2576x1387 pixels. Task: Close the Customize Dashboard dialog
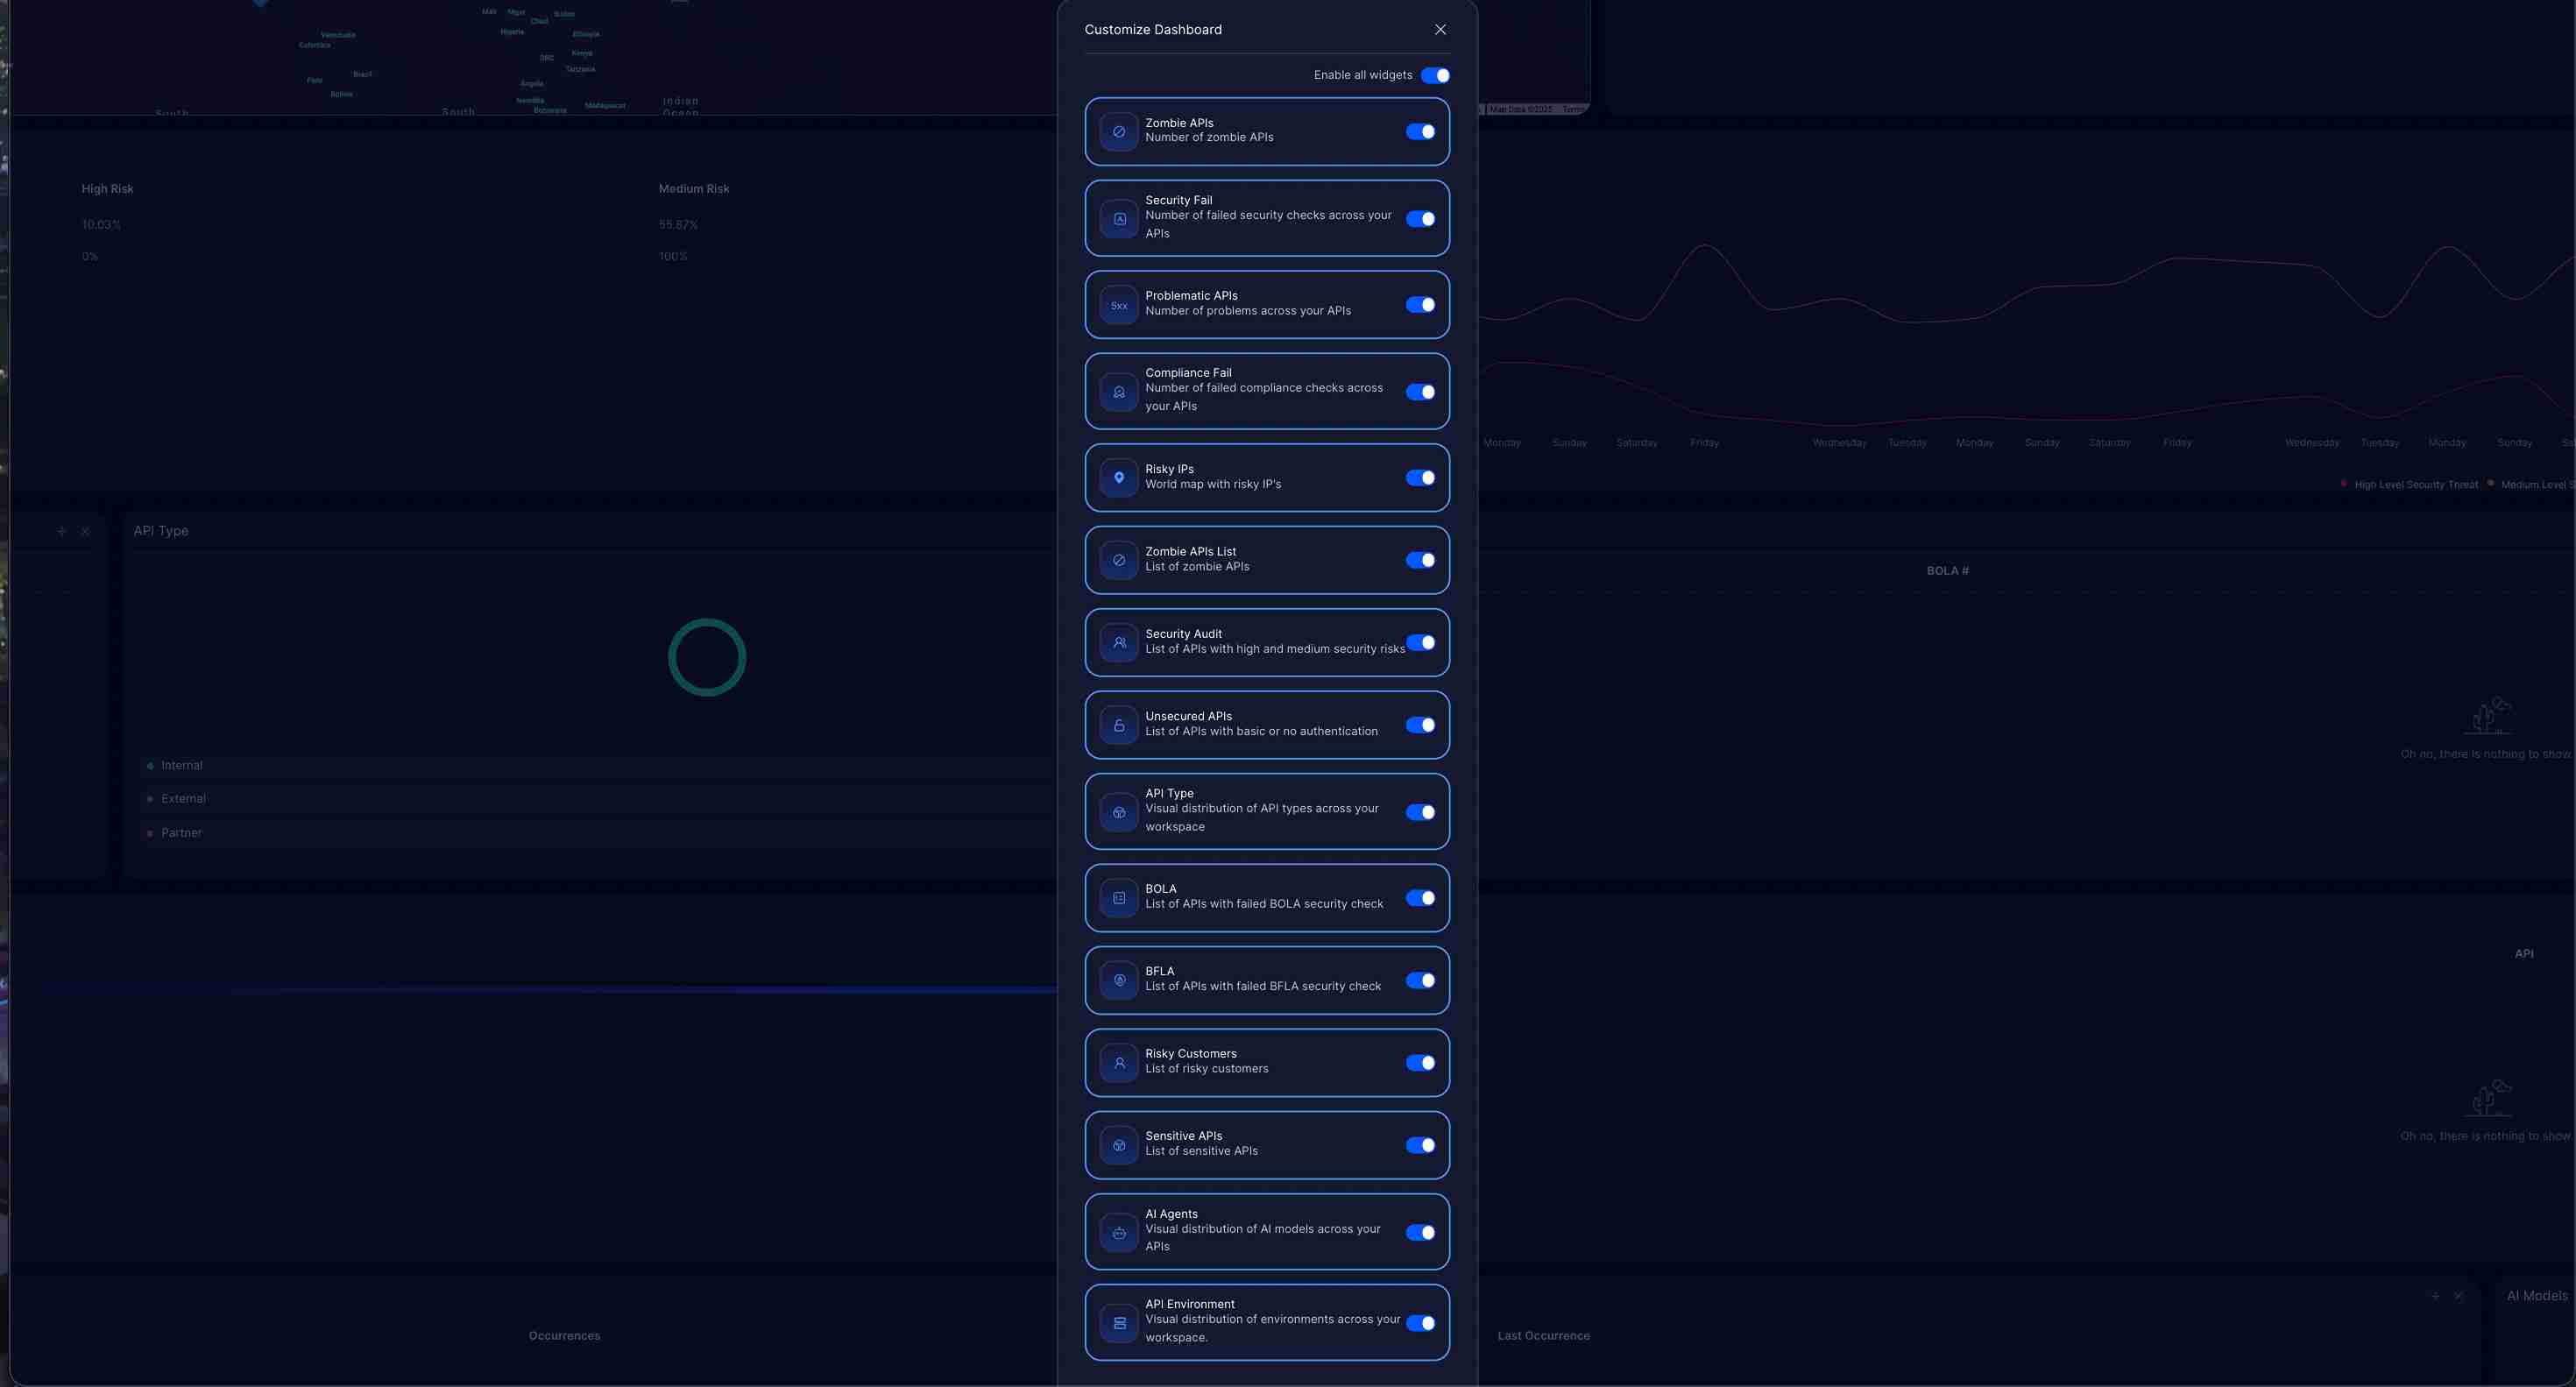[1440, 29]
